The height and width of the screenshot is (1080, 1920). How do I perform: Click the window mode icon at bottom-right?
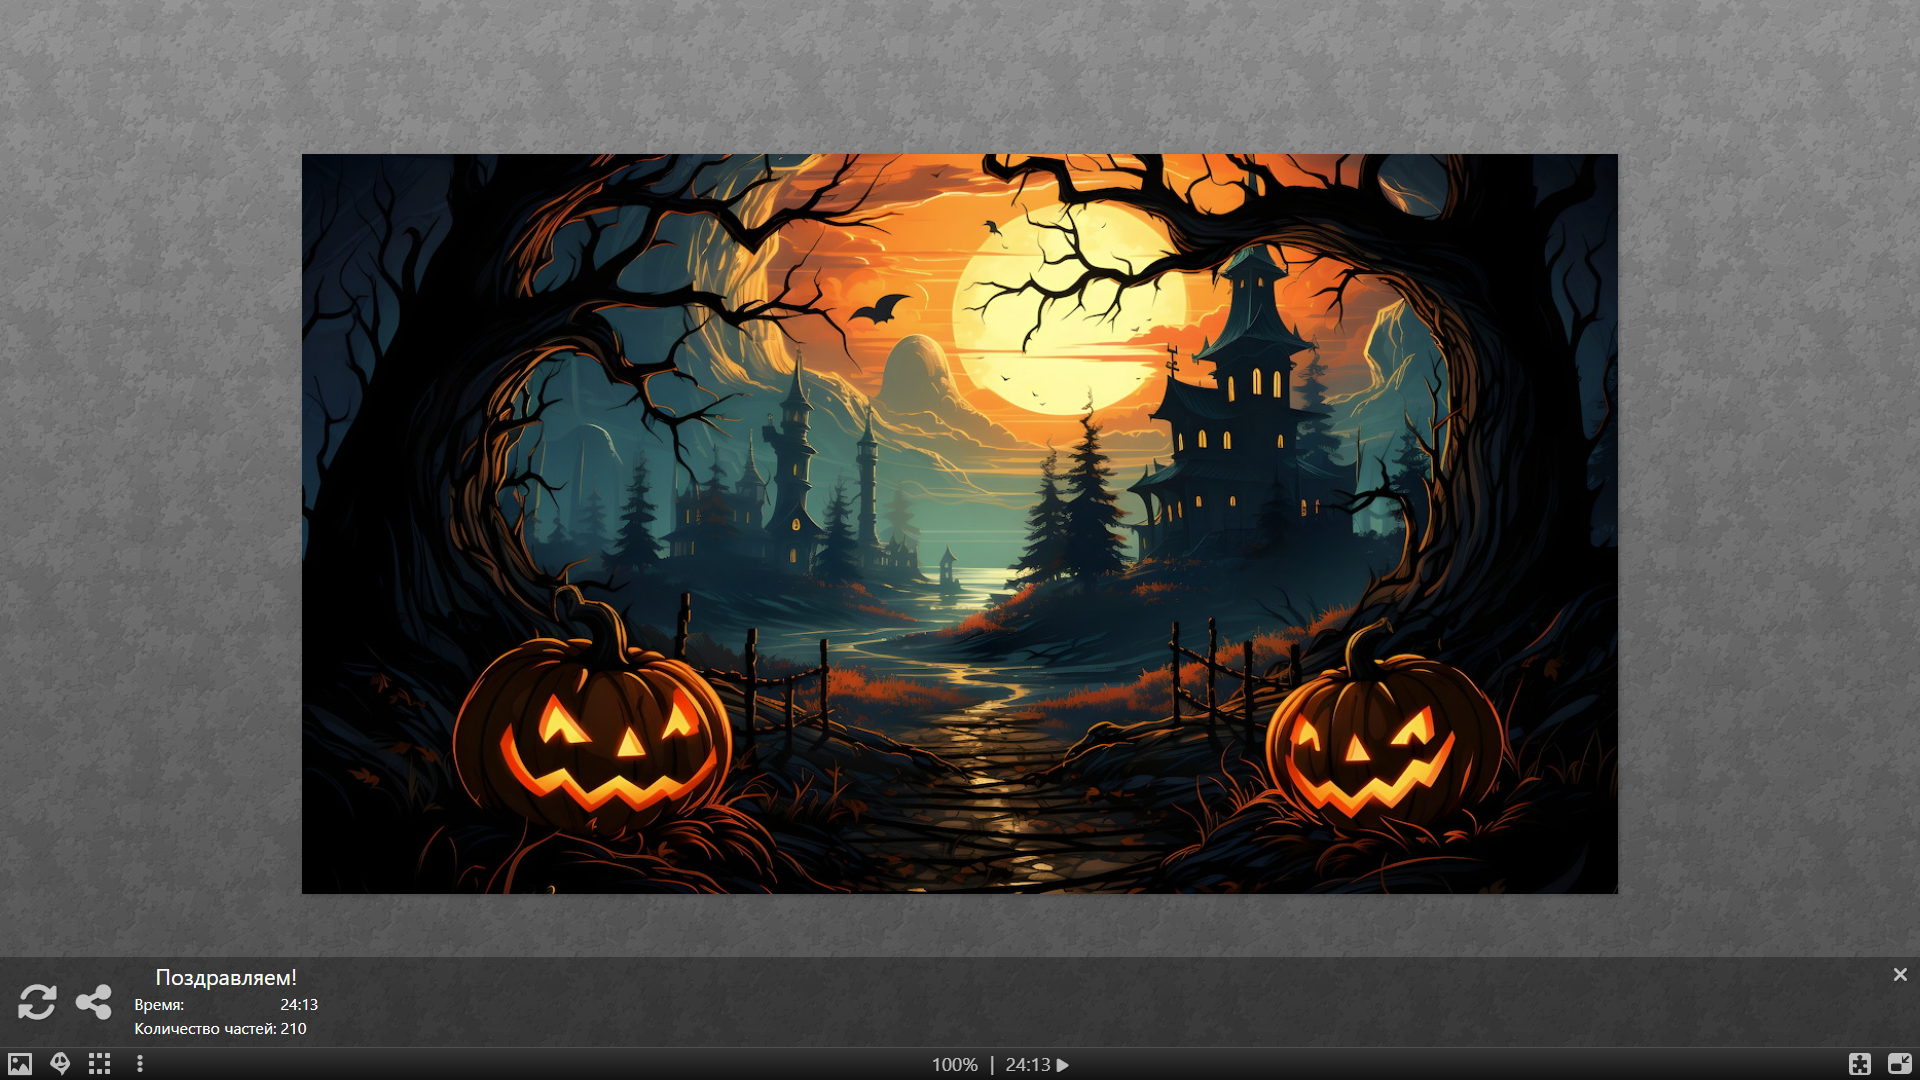pyautogui.click(x=1899, y=1064)
